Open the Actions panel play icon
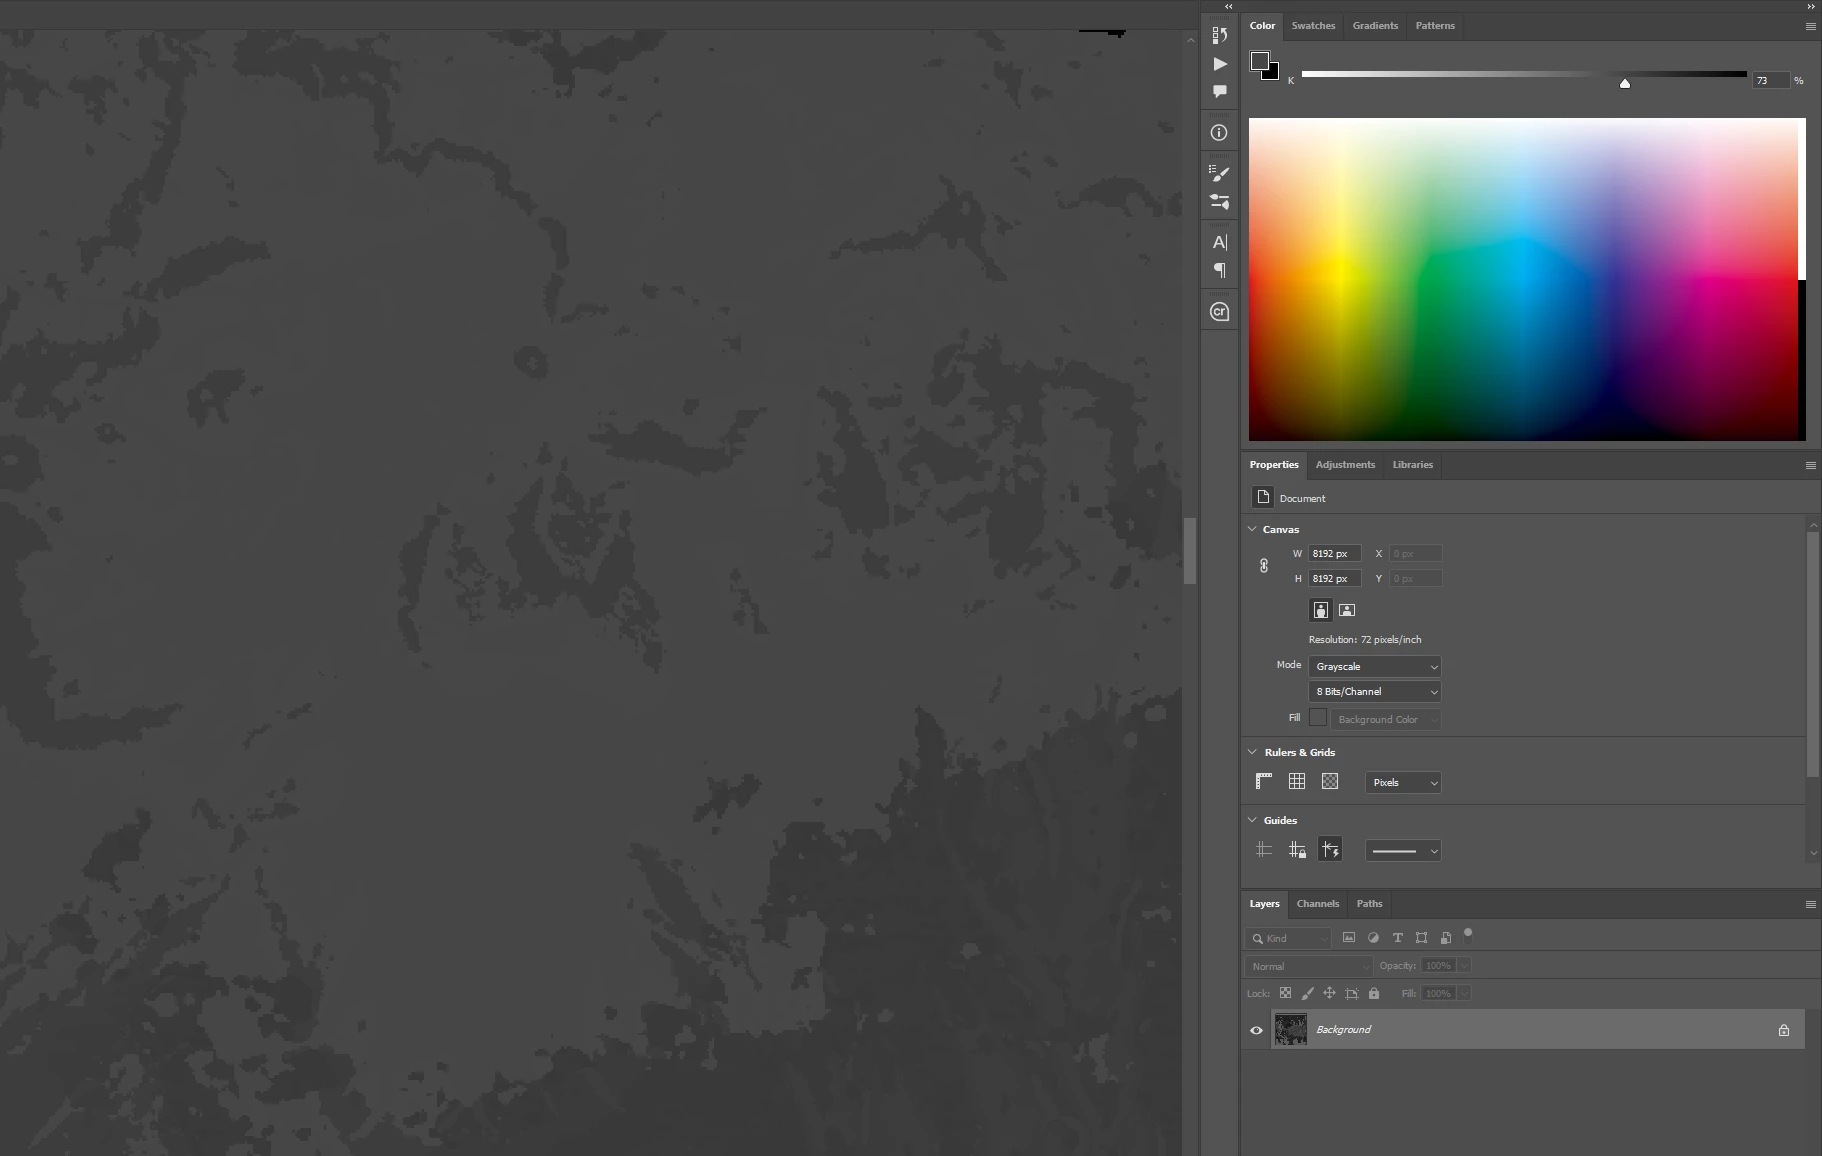Screen dimensions: 1822x1156 click(x=1220, y=64)
